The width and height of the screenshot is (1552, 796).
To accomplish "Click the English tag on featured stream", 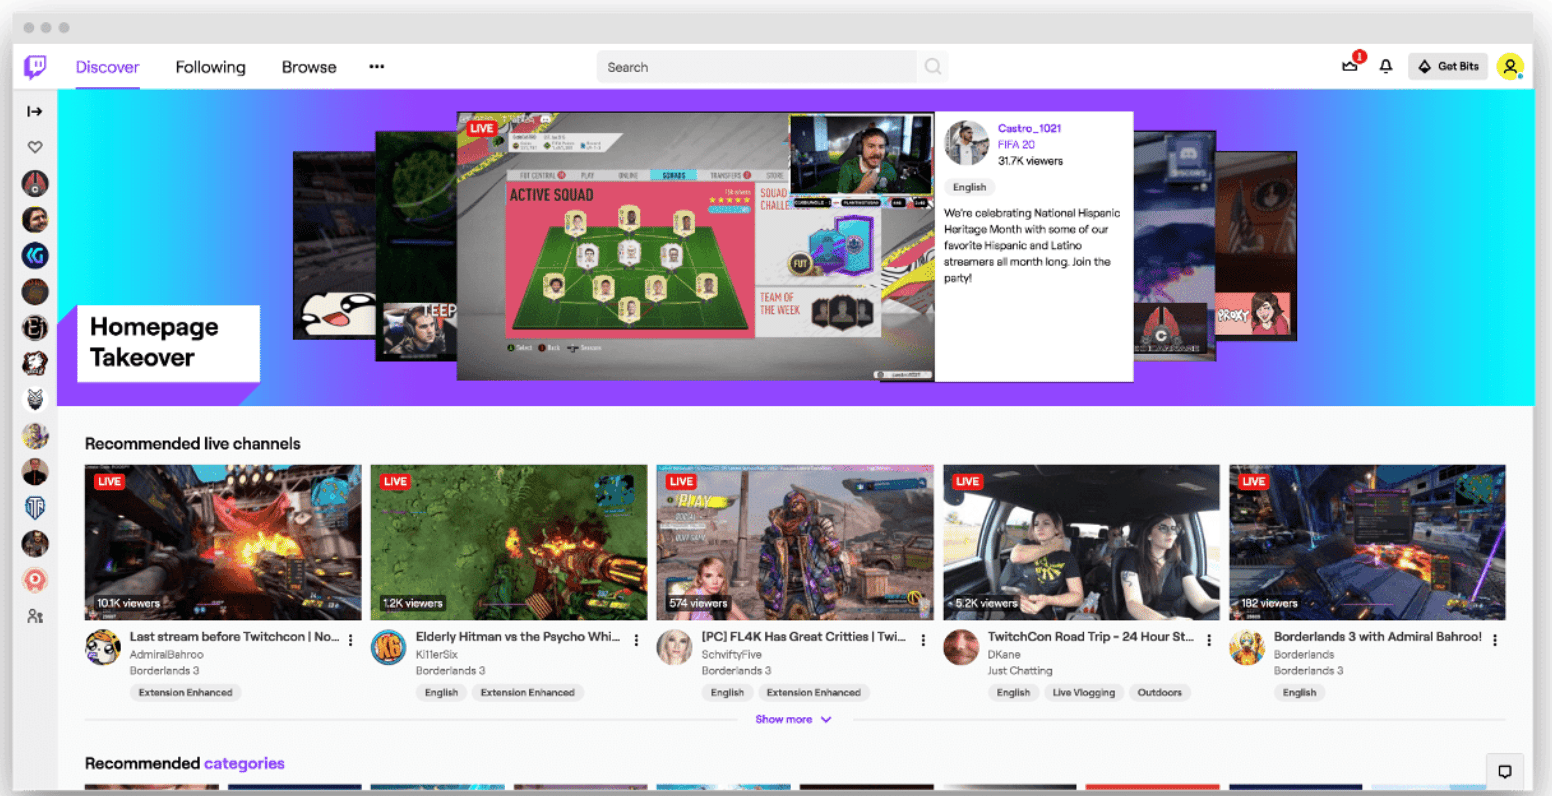I will point(969,187).
